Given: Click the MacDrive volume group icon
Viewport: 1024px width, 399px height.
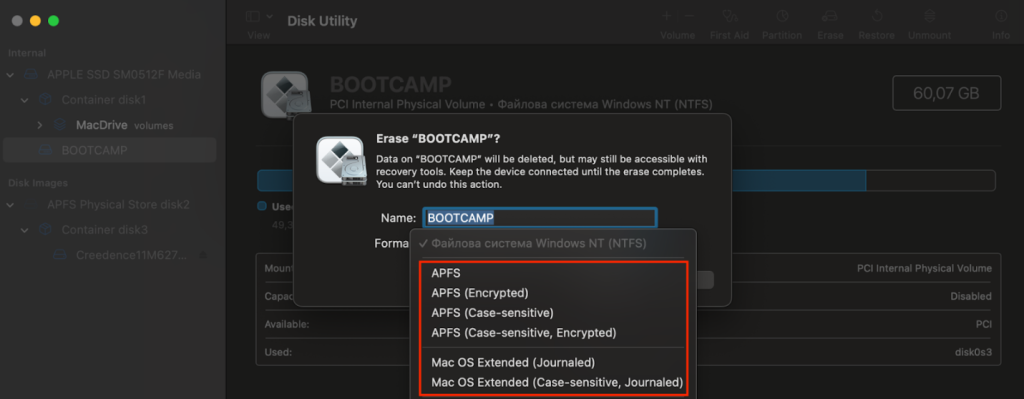Looking at the screenshot, I should [x=59, y=125].
